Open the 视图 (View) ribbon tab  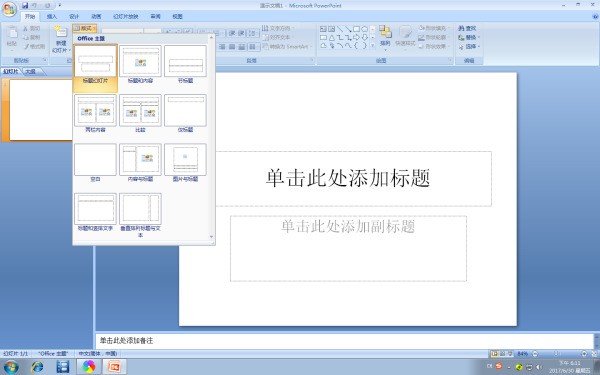(177, 16)
